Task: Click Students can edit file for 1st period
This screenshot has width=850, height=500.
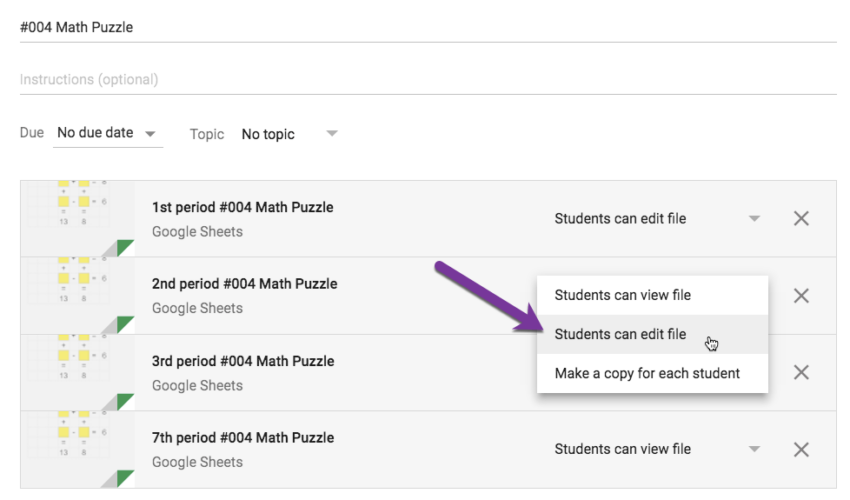Action: tap(620, 219)
